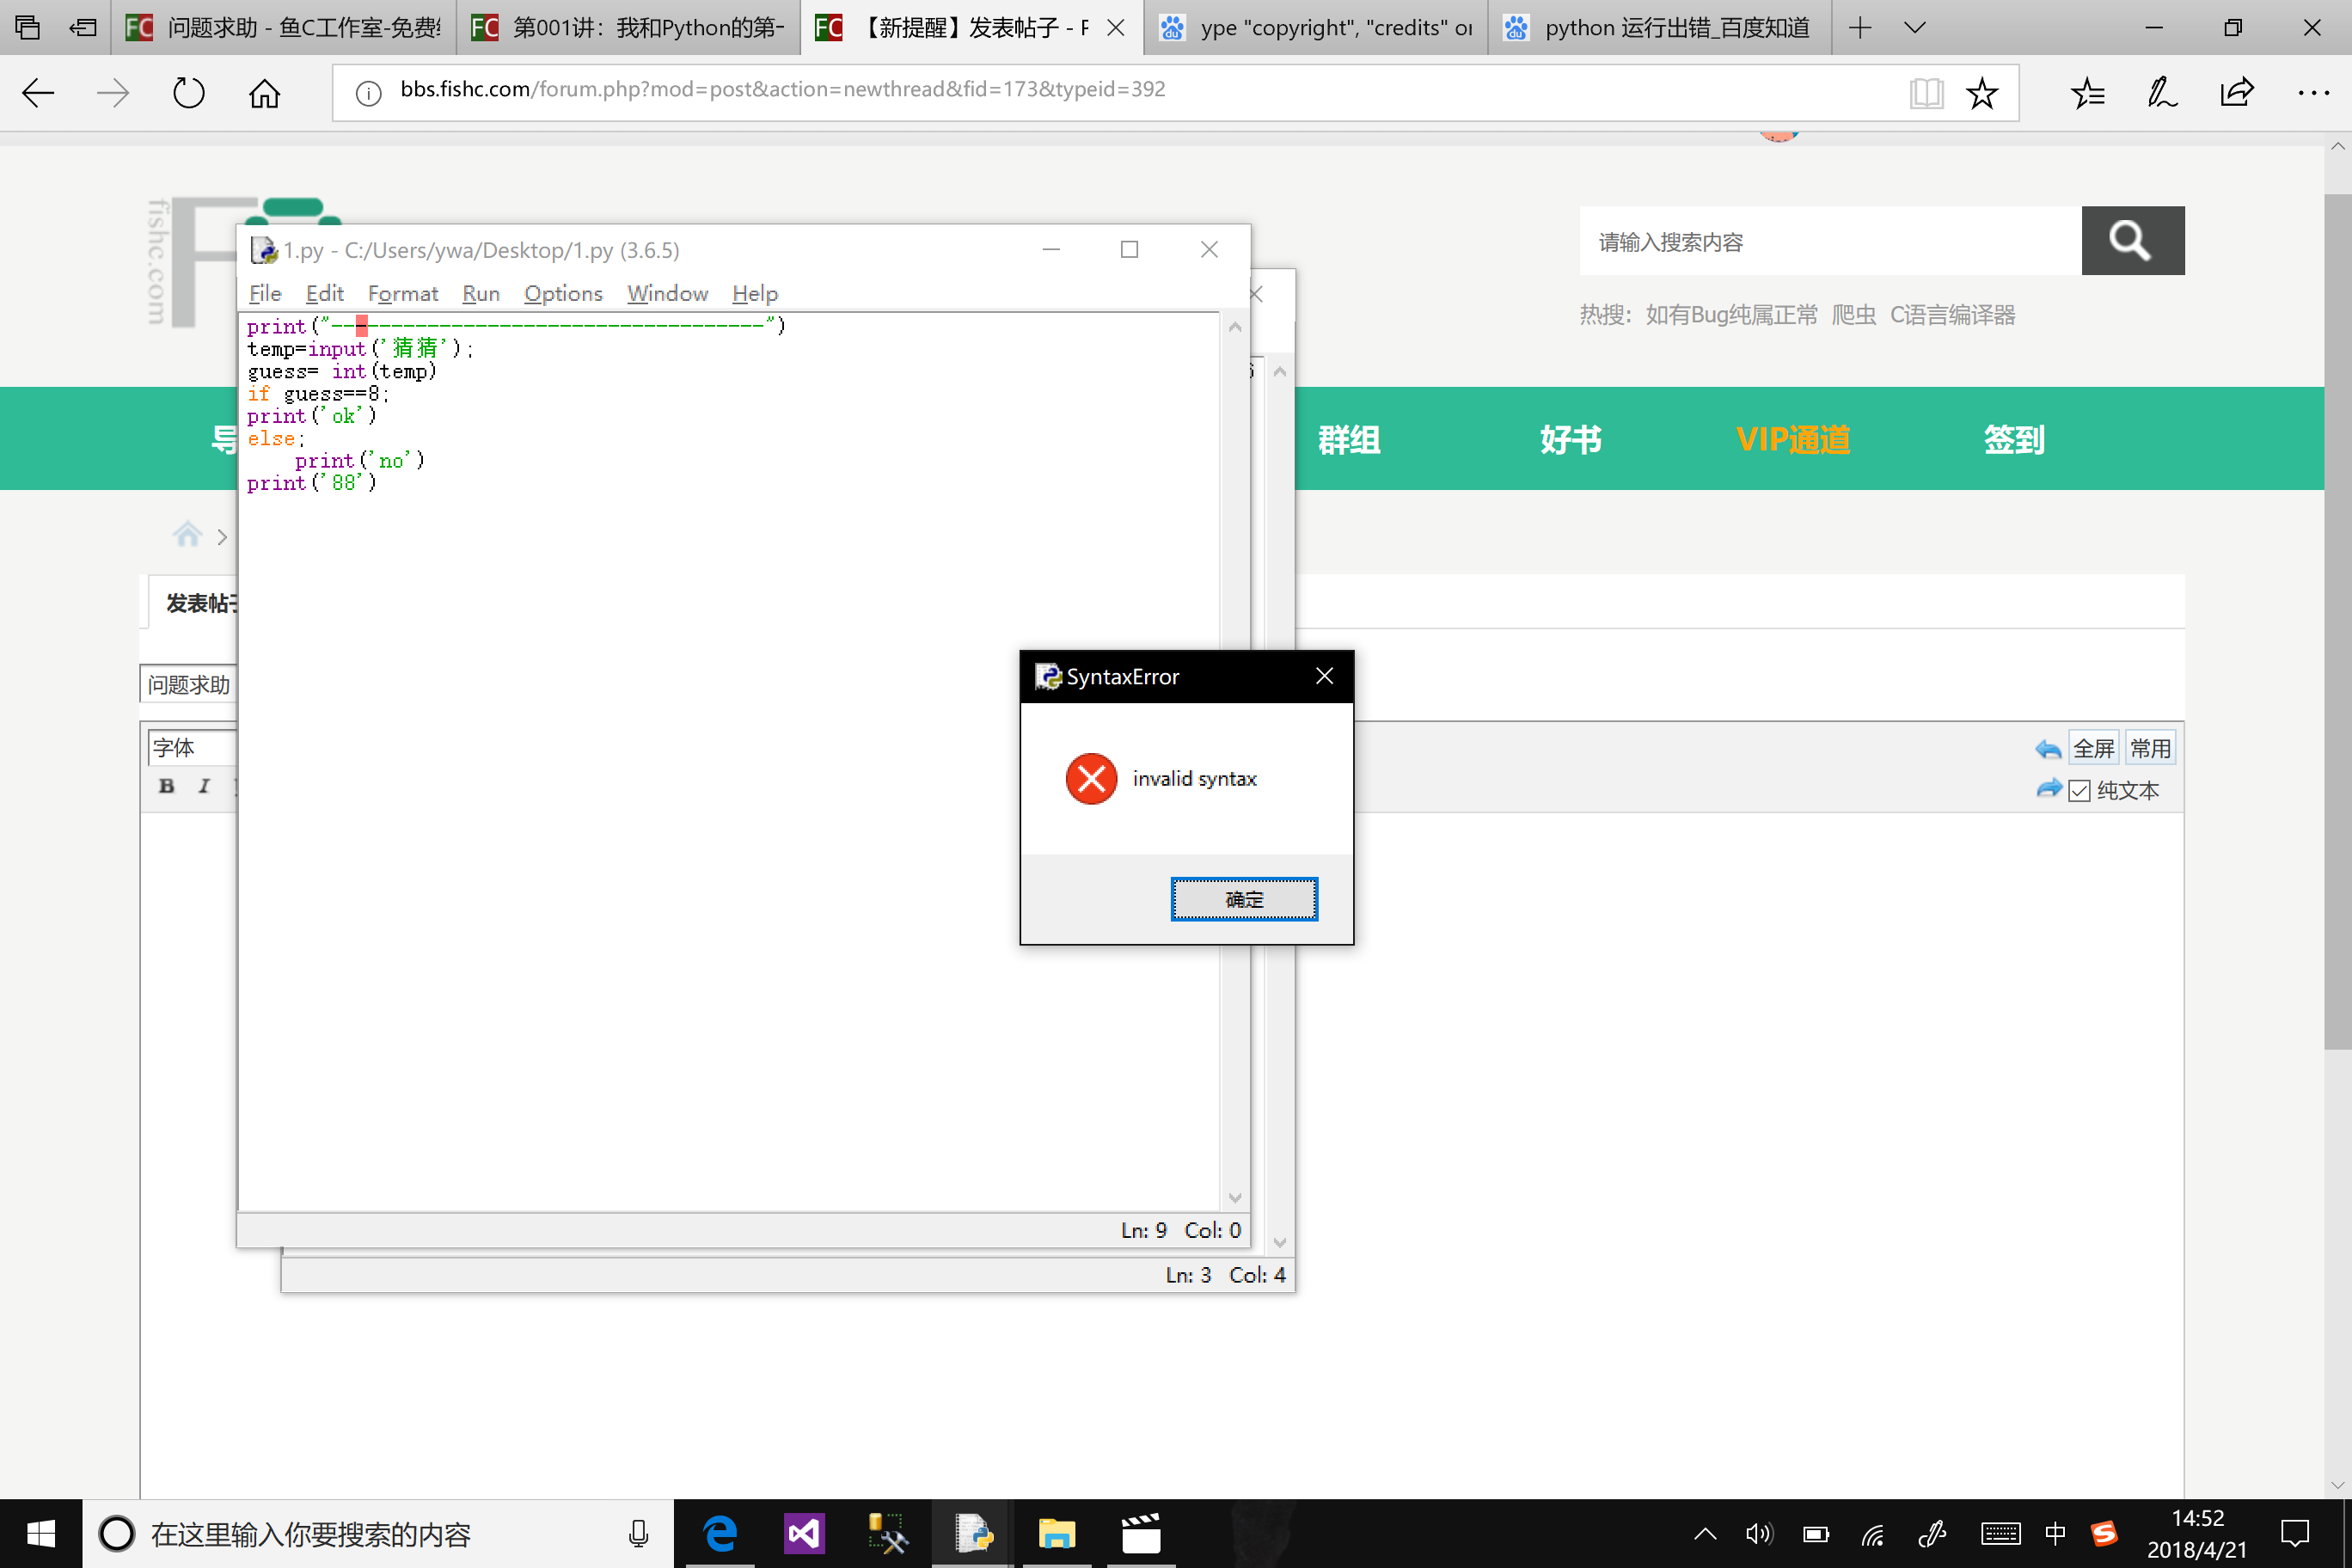Viewport: 2352px width, 1568px height.
Task: Open the Format menu in IDLE
Action: (402, 294)
